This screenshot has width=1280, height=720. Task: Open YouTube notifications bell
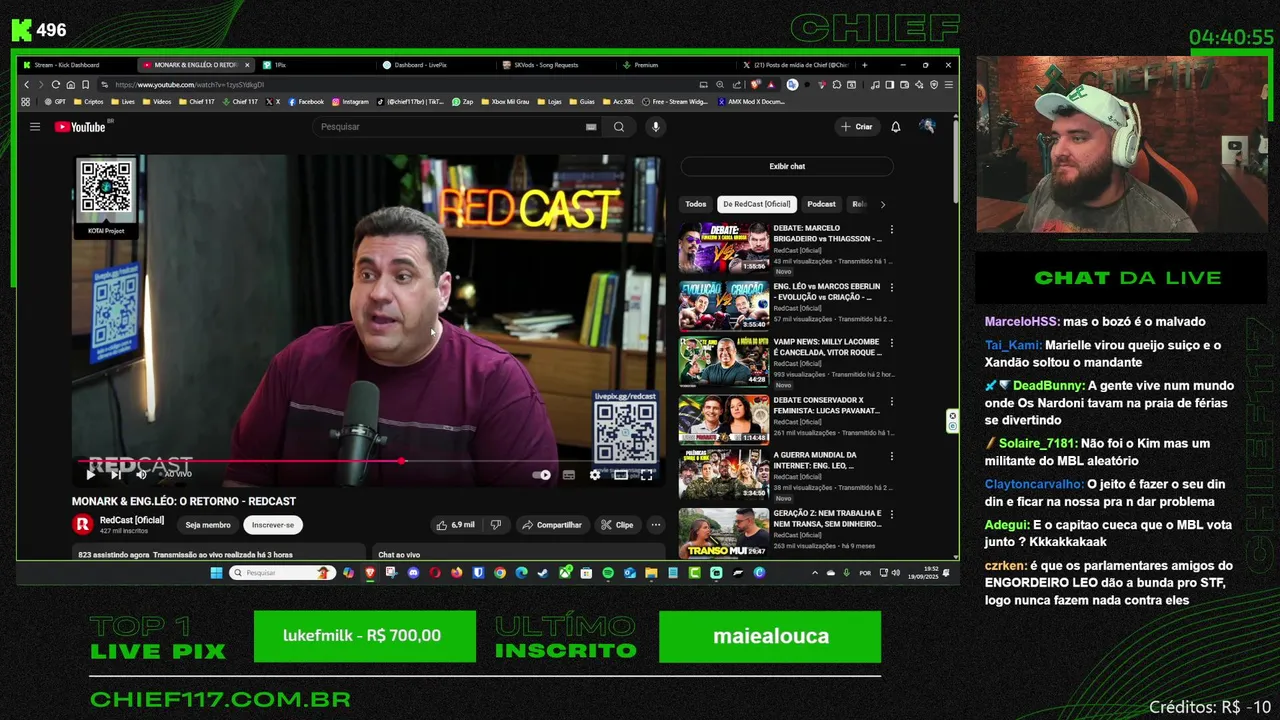pos(896,127)
